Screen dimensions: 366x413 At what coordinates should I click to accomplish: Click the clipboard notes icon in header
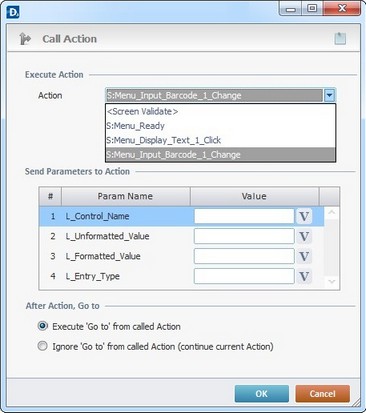tap(340, 39)
